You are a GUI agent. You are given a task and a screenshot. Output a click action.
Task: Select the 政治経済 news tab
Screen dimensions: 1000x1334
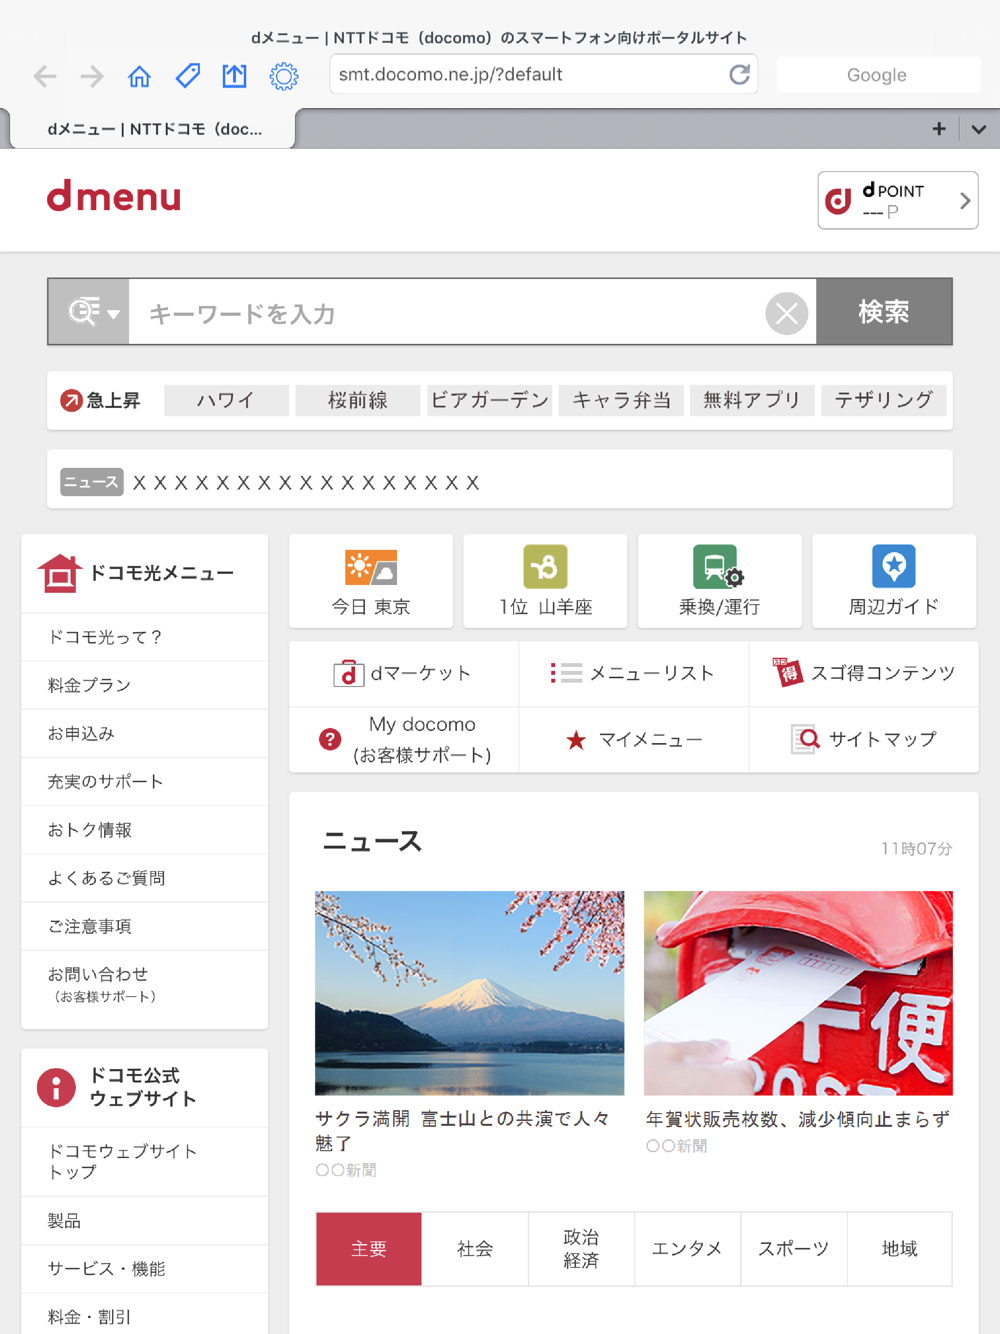click(x=581, y=1249)
